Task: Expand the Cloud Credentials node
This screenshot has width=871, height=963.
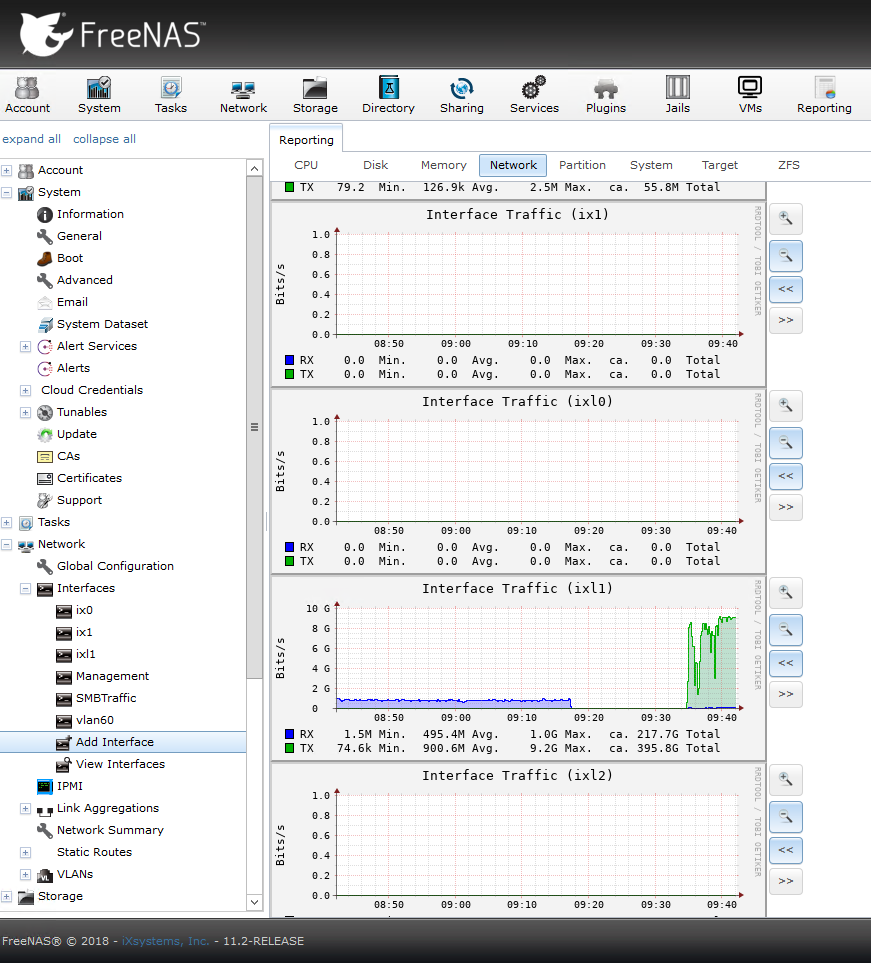Action: (25, 391)
